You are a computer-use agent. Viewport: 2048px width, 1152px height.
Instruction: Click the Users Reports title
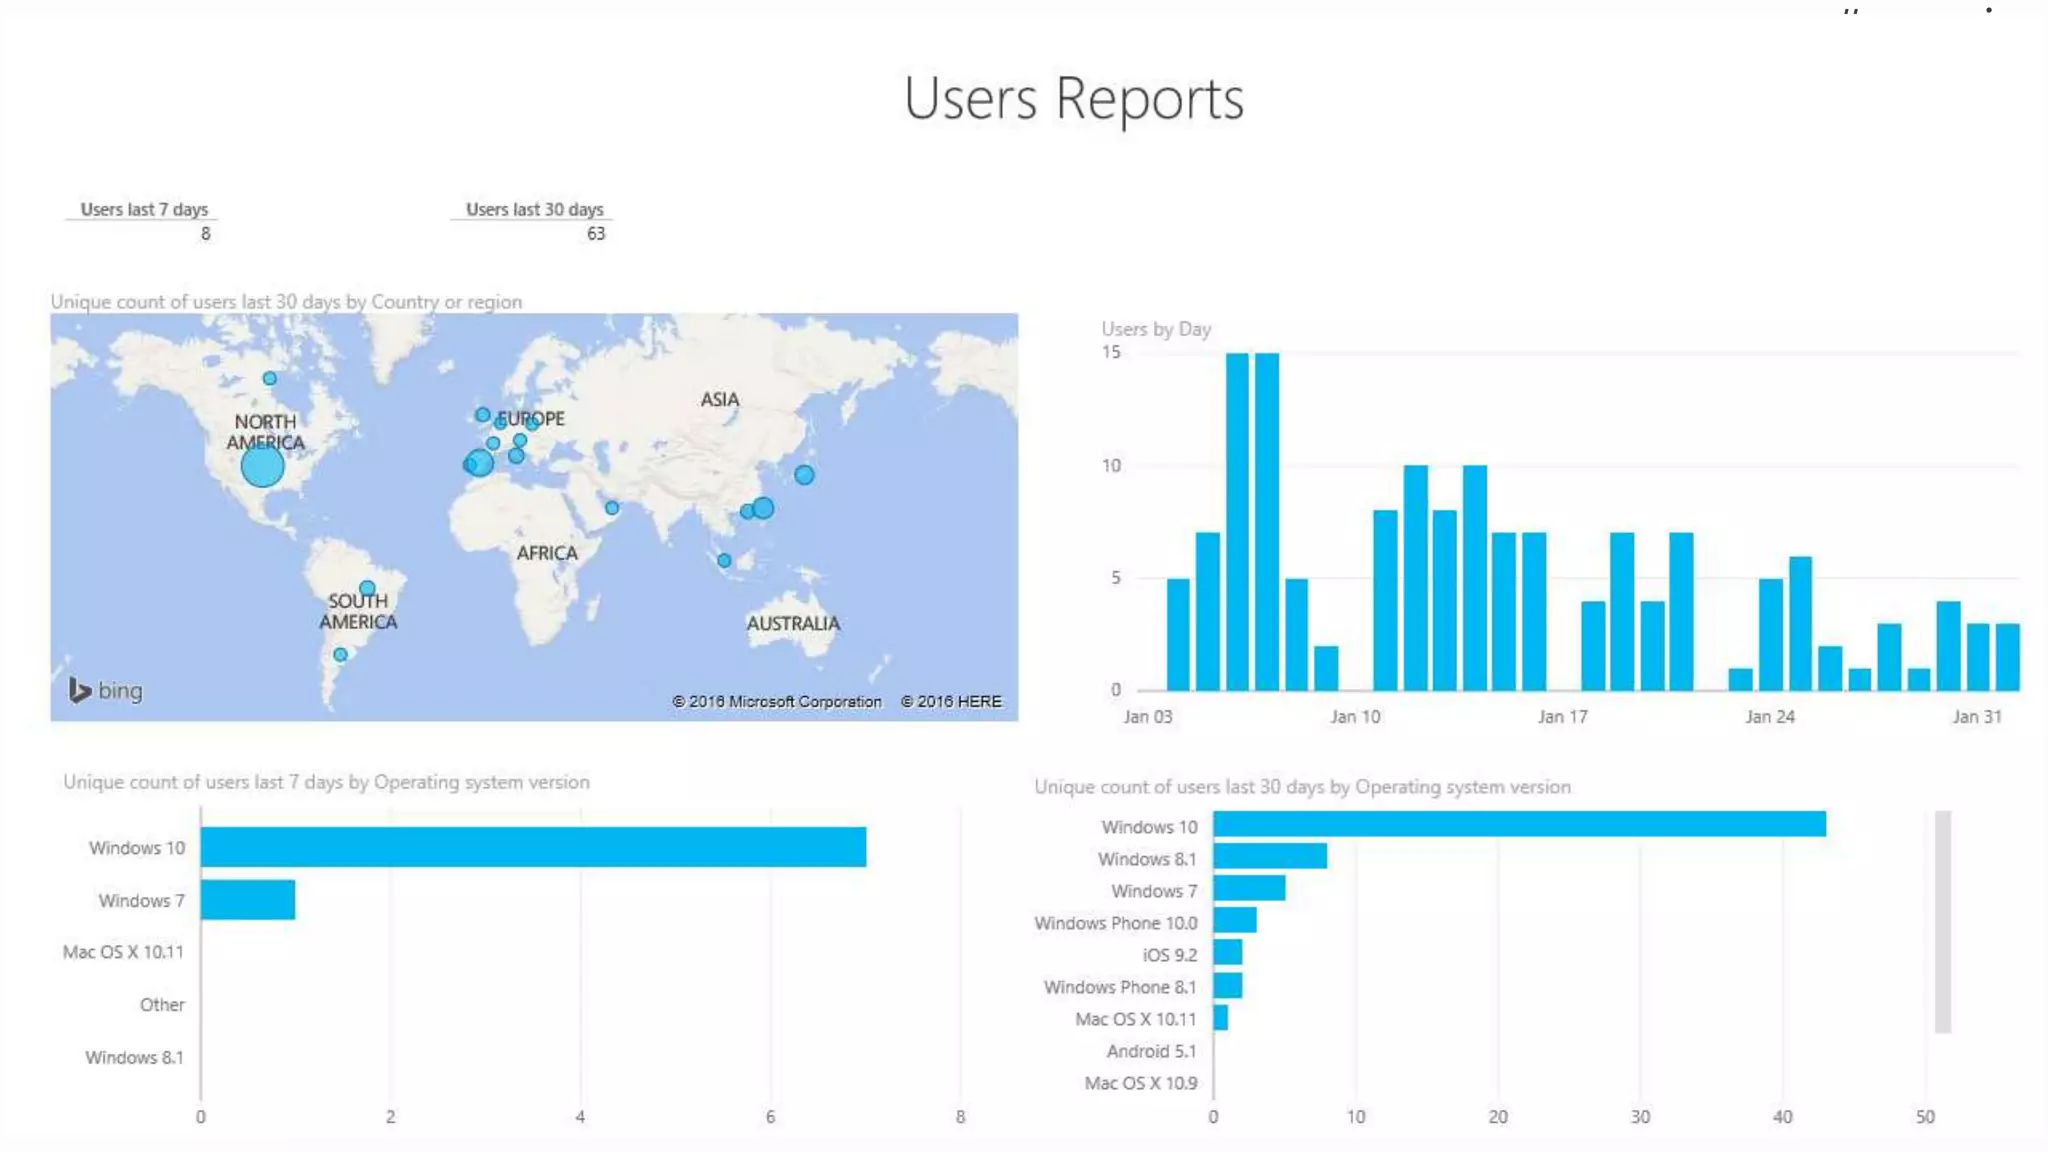pos(1073,99)
